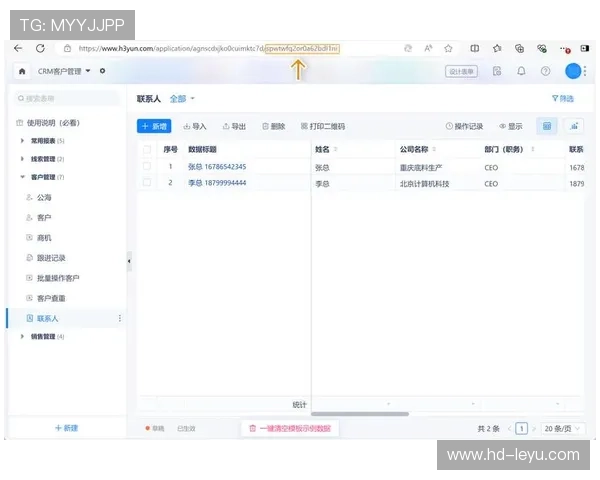The height and width of the screenshot is (480, 600).
Task: Go to 跟进记录 in the sidebar
Action: tap(50, 258)
